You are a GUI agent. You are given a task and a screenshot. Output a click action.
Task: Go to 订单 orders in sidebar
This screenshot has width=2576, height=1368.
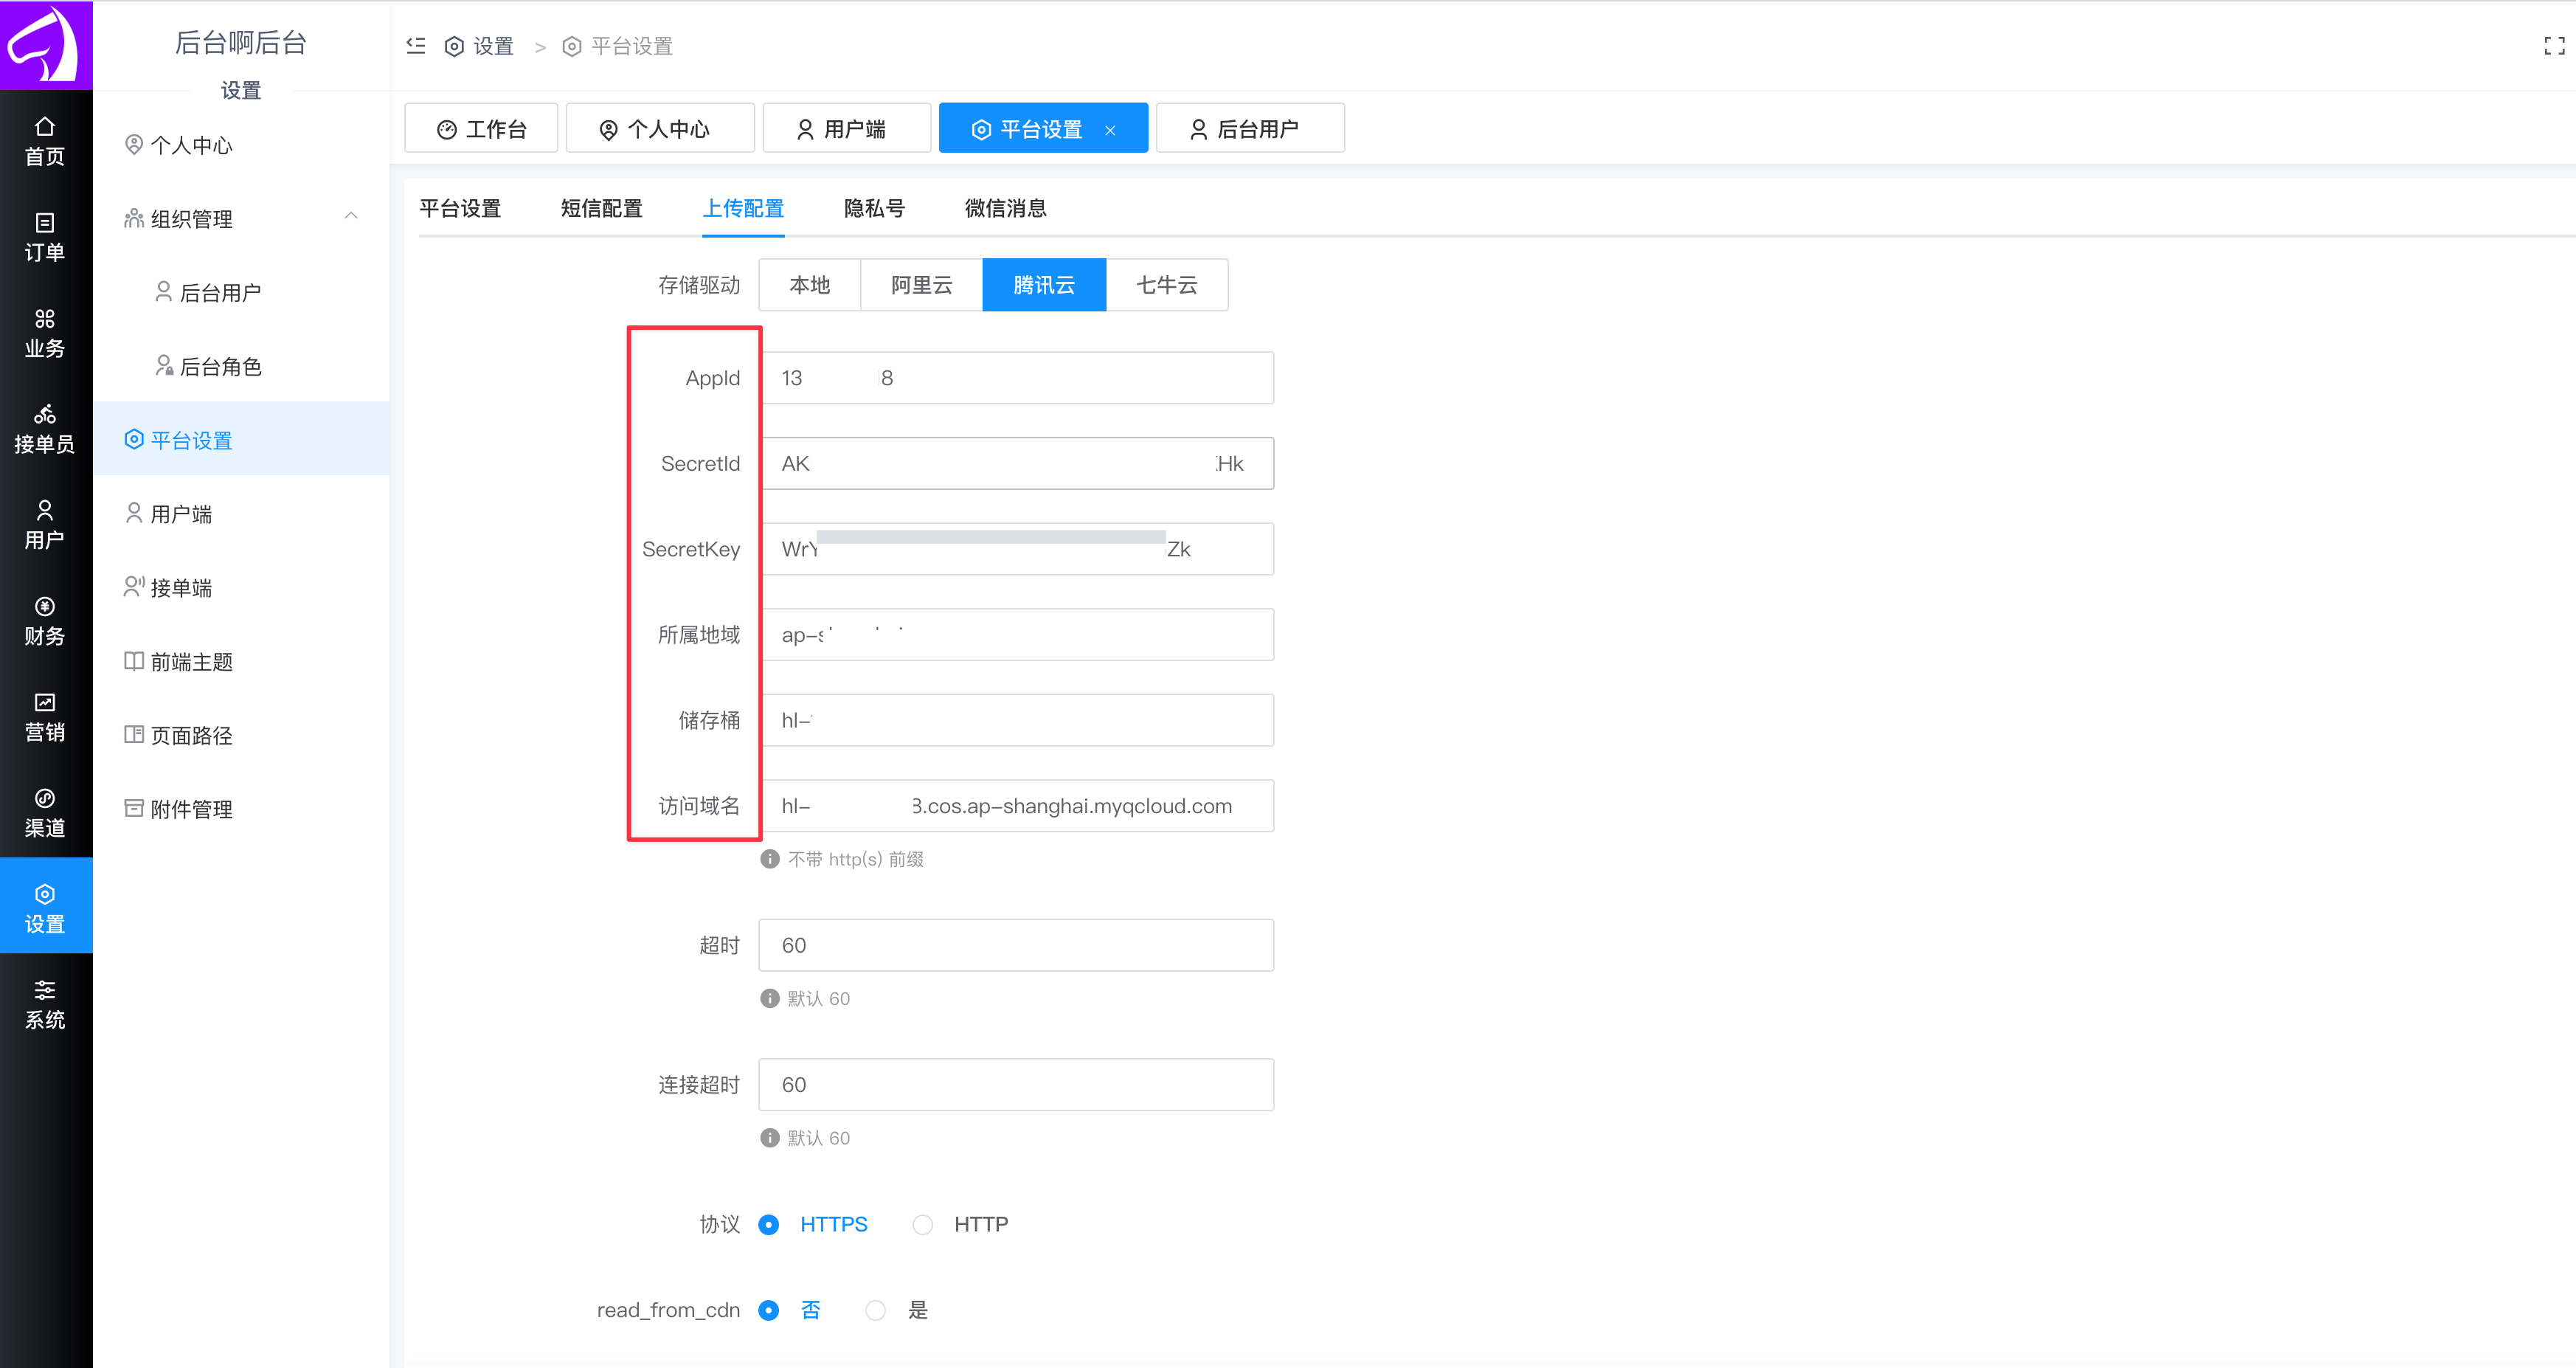click(45, 237)
